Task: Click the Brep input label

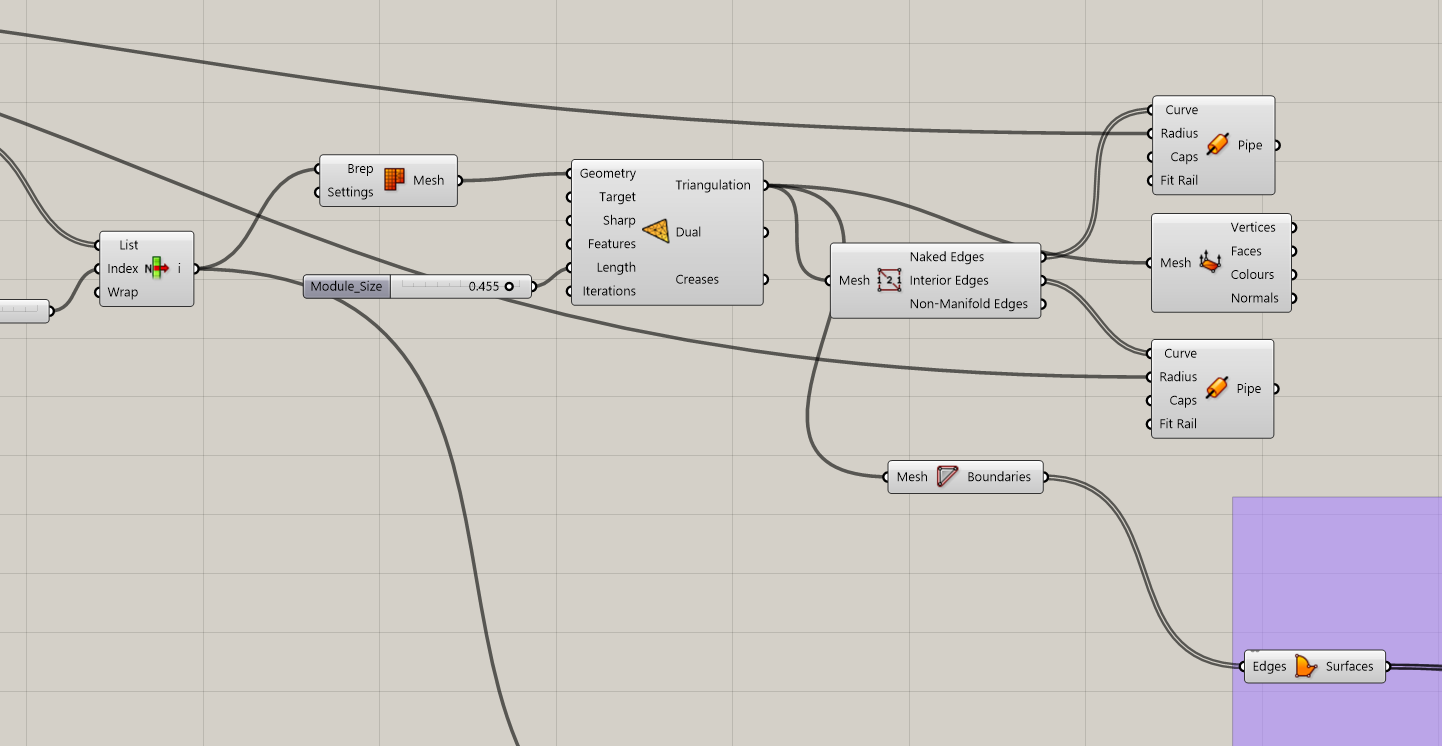Action: [x=360, y=169]
